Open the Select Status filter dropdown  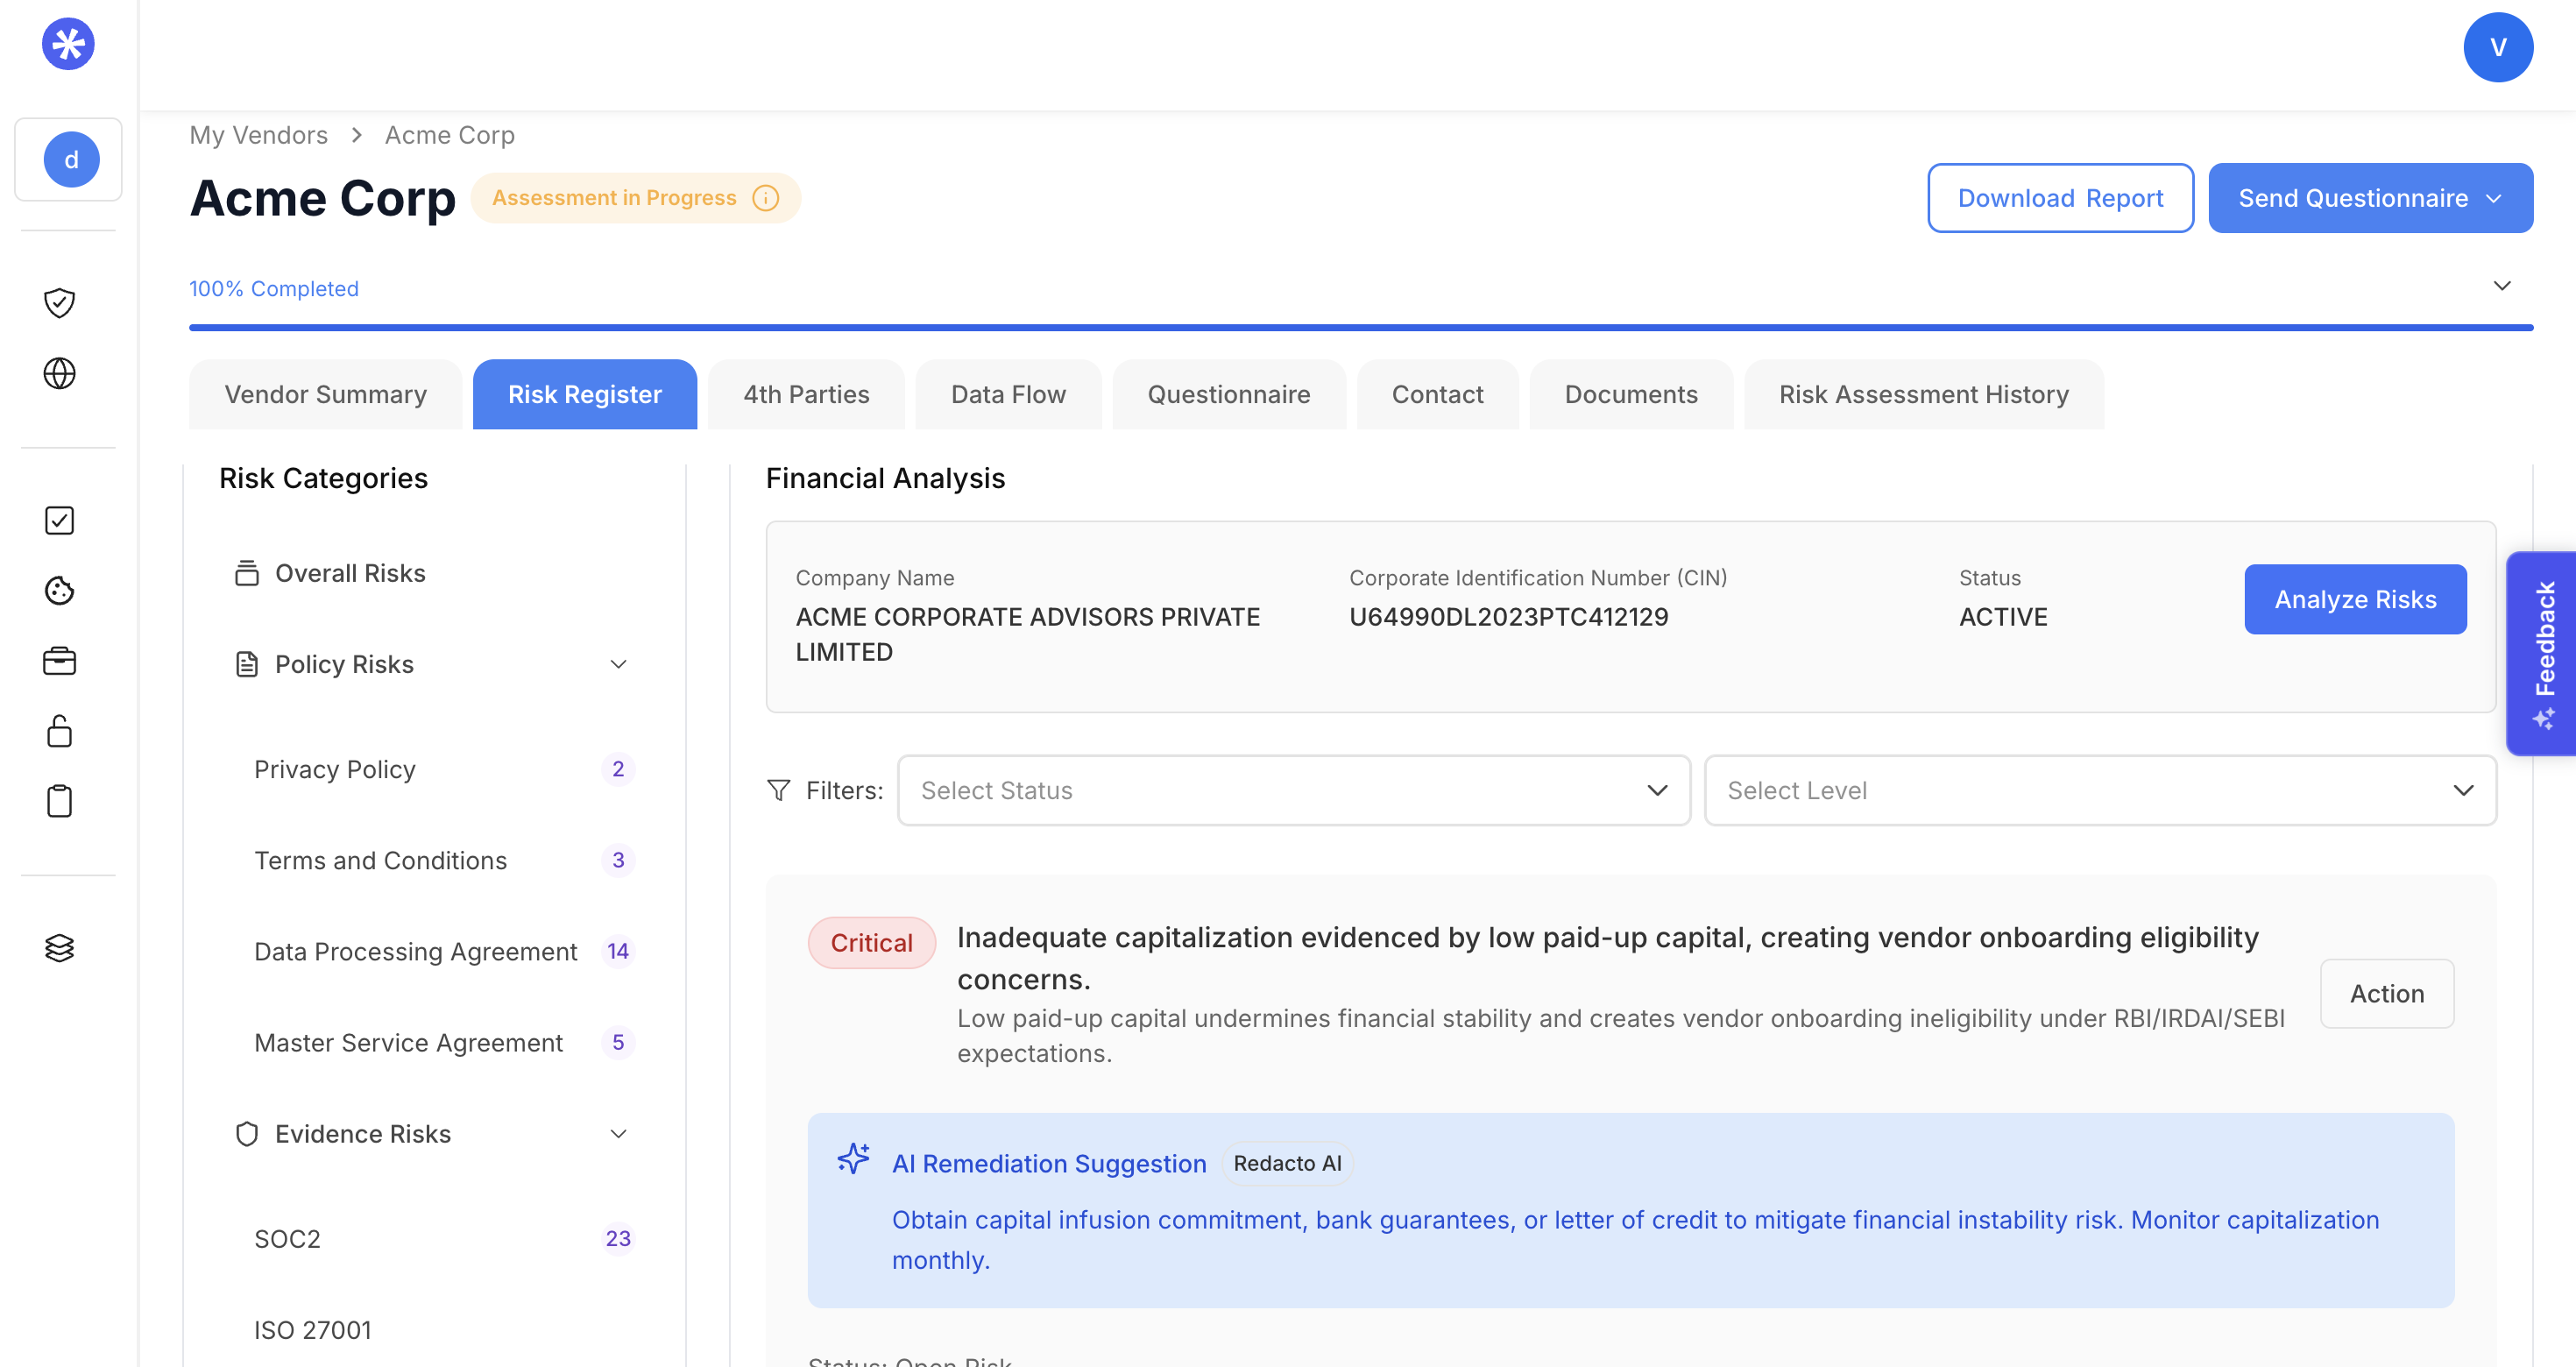point(1293,790)
